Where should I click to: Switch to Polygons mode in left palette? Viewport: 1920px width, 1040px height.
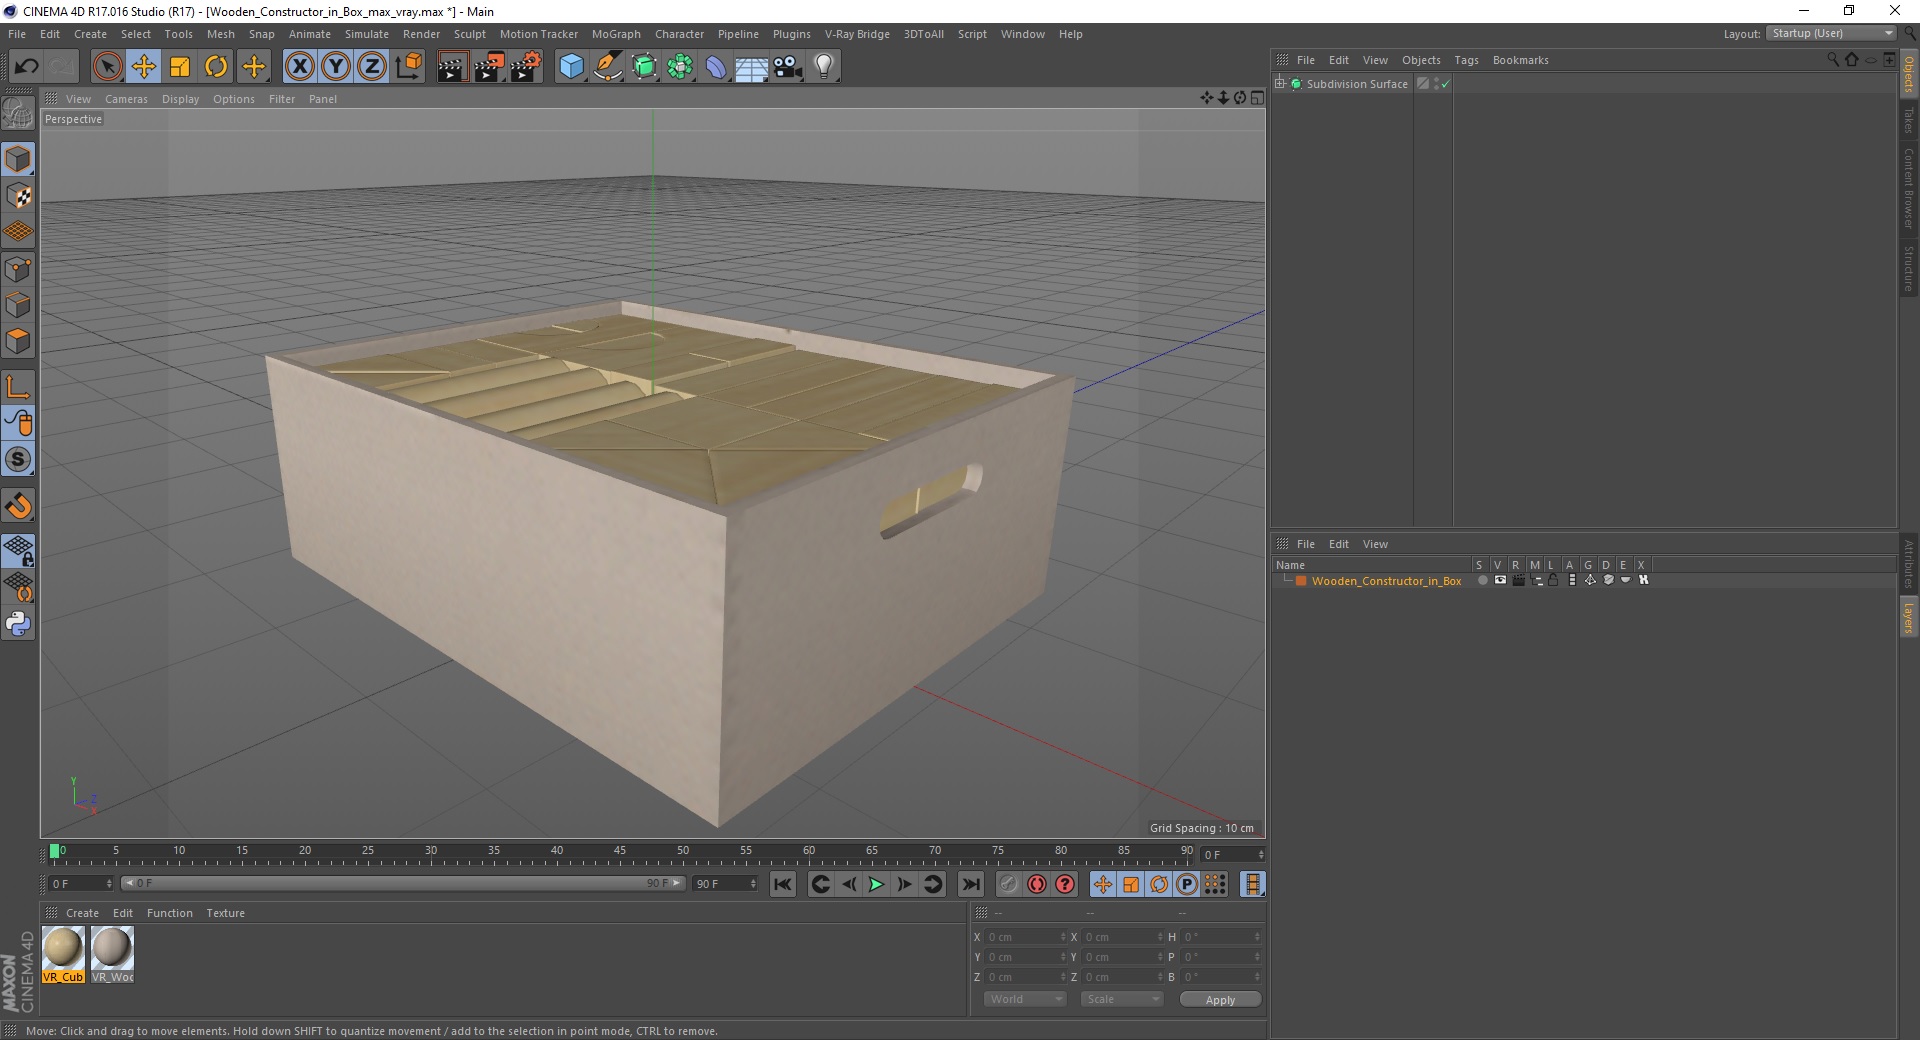click(x=18, y=341)
